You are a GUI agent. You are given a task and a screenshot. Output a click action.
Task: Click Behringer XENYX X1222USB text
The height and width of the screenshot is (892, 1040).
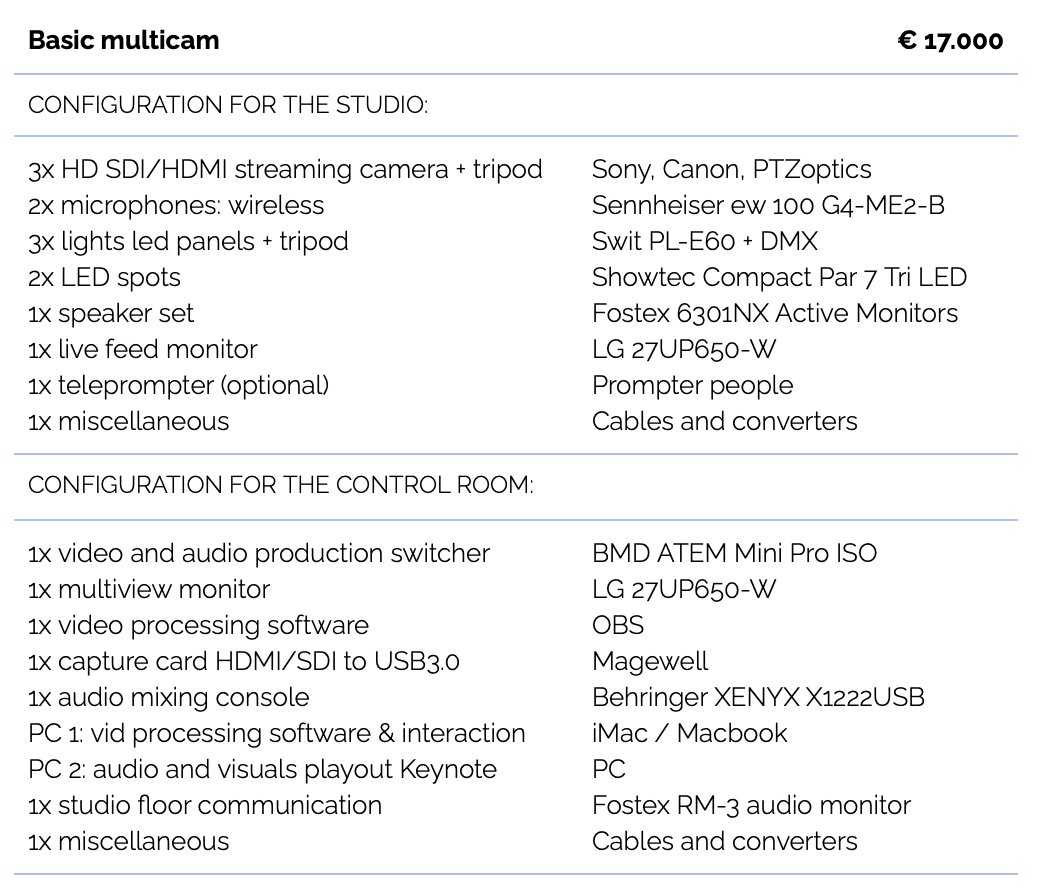758,697
